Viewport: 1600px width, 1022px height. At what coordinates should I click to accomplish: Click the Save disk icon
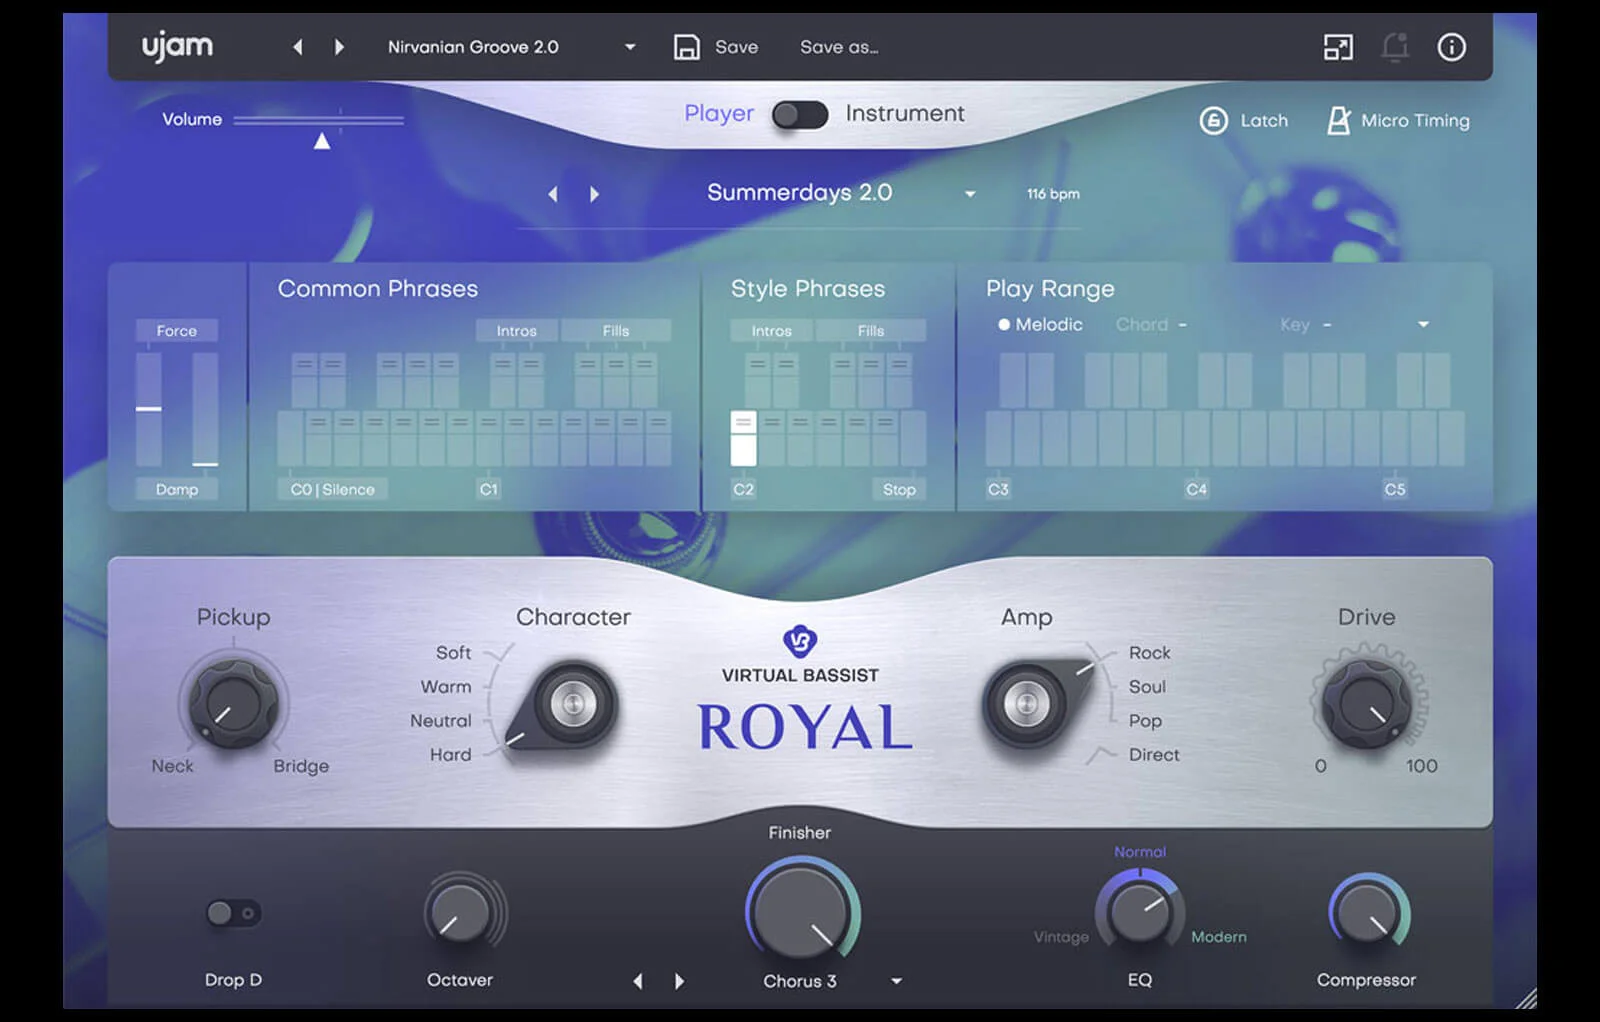[689, 46]
